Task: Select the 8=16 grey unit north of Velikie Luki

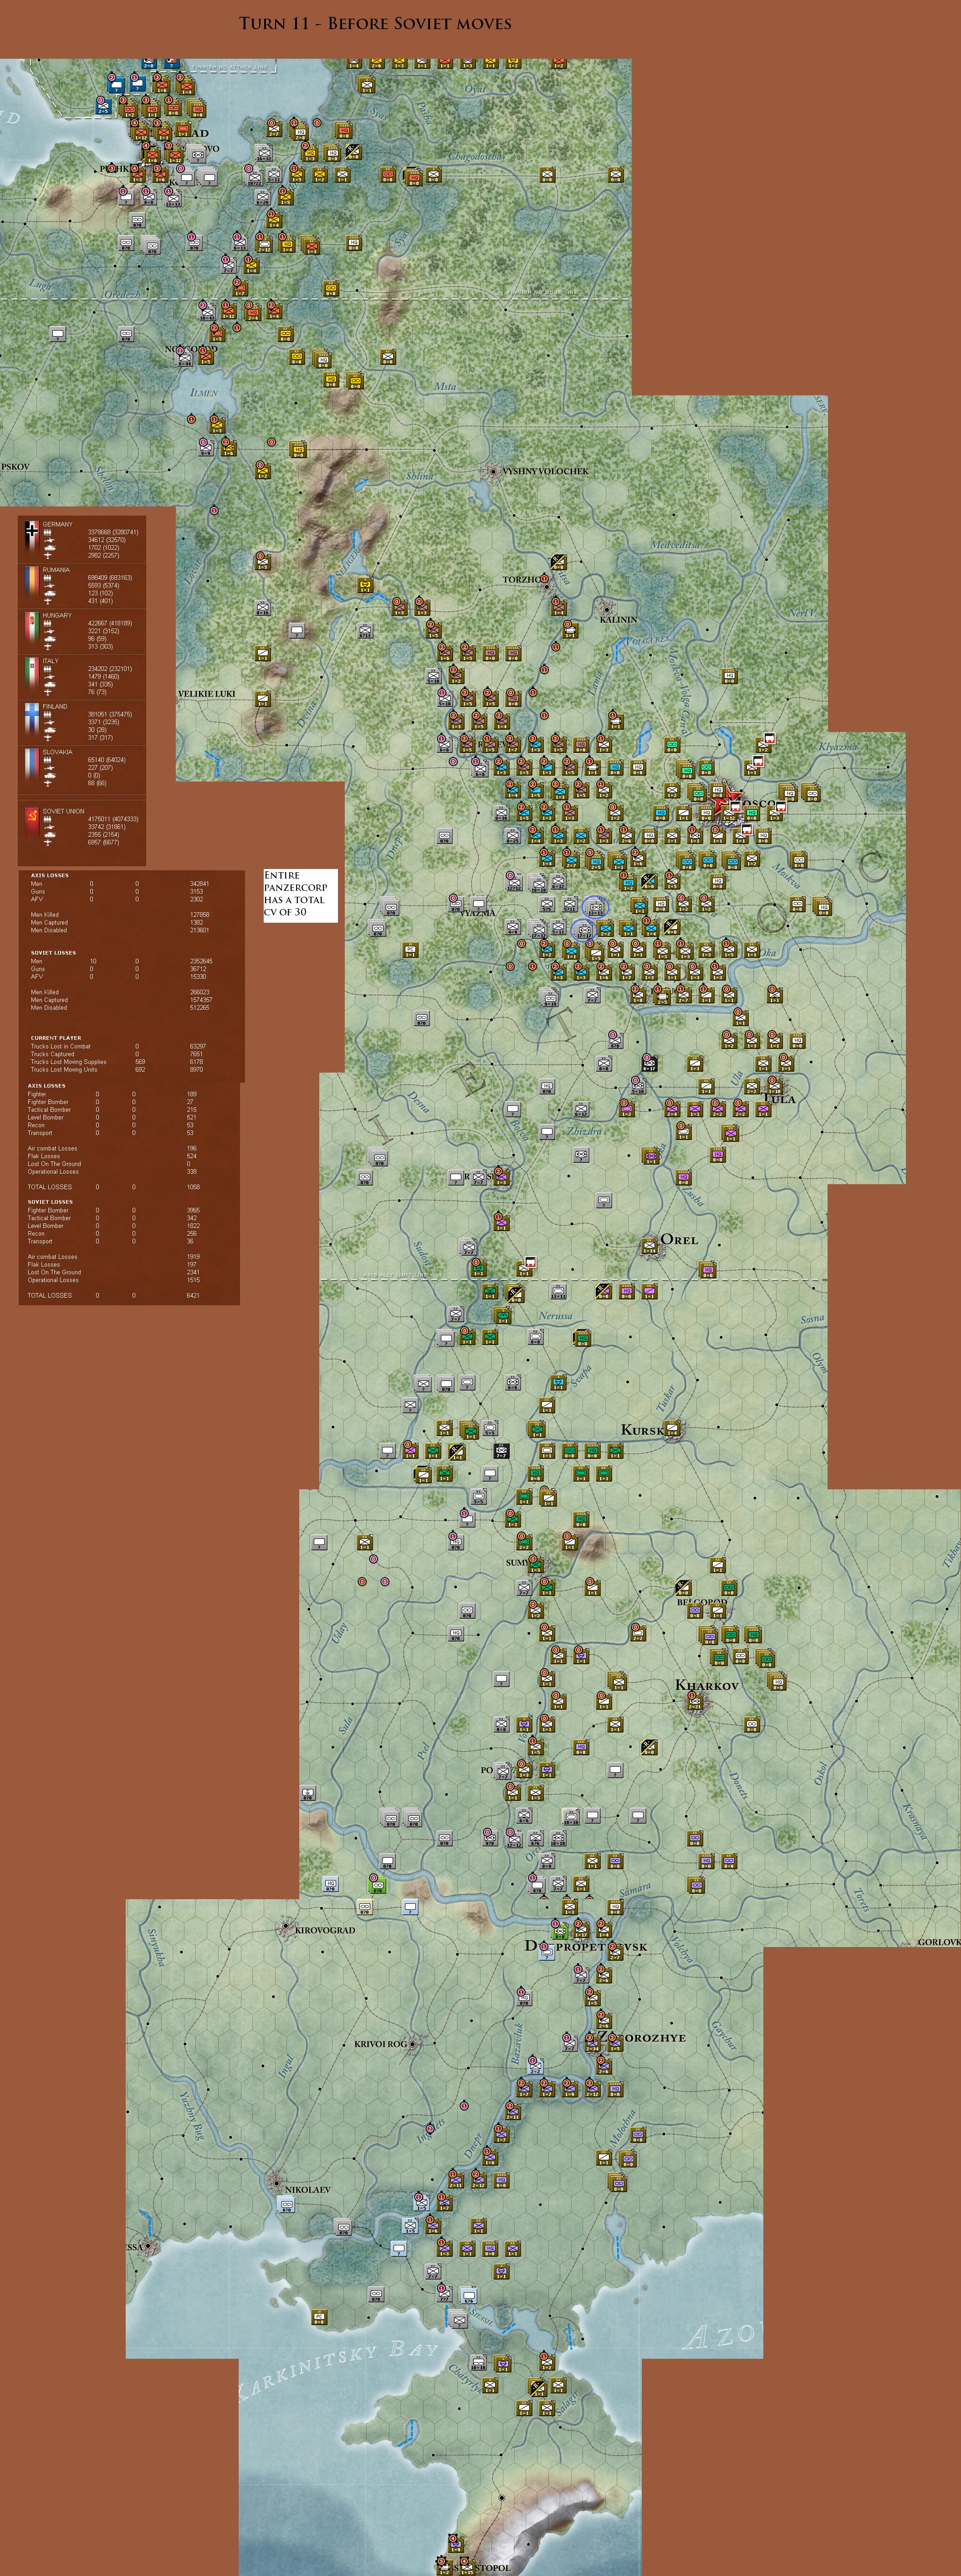Action: (x=262, y=608)
